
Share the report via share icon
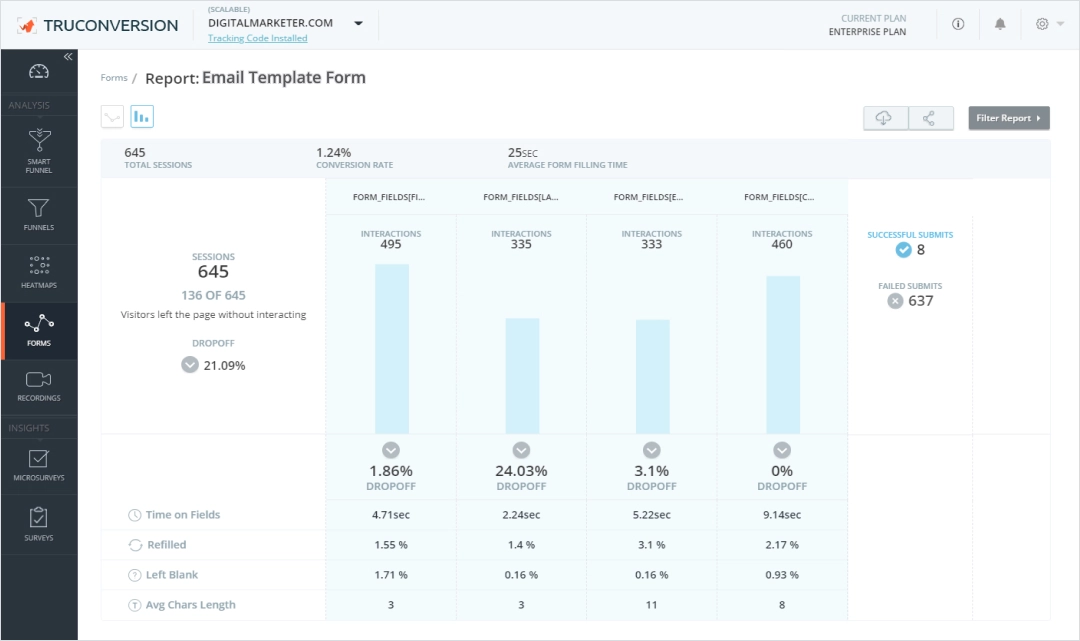(x=930, y=118)
